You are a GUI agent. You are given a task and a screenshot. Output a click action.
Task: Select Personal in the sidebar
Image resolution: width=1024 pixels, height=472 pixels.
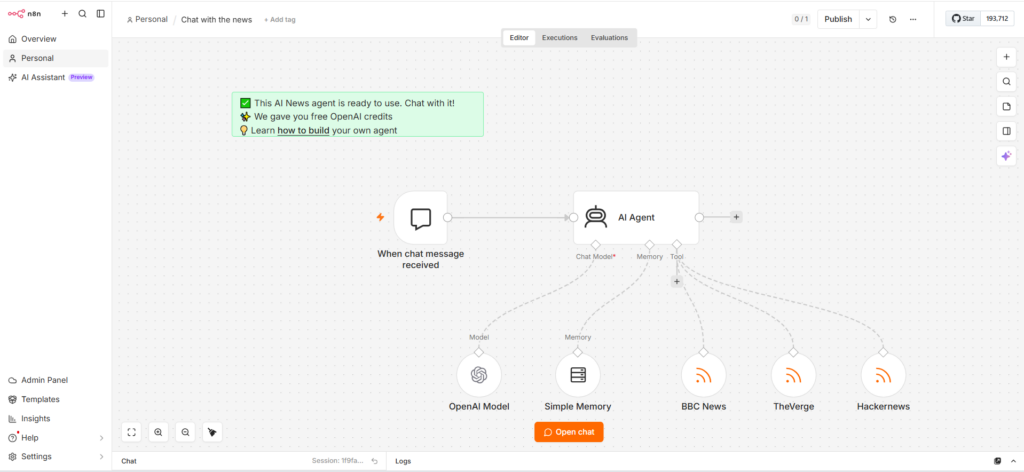point(56,58)
